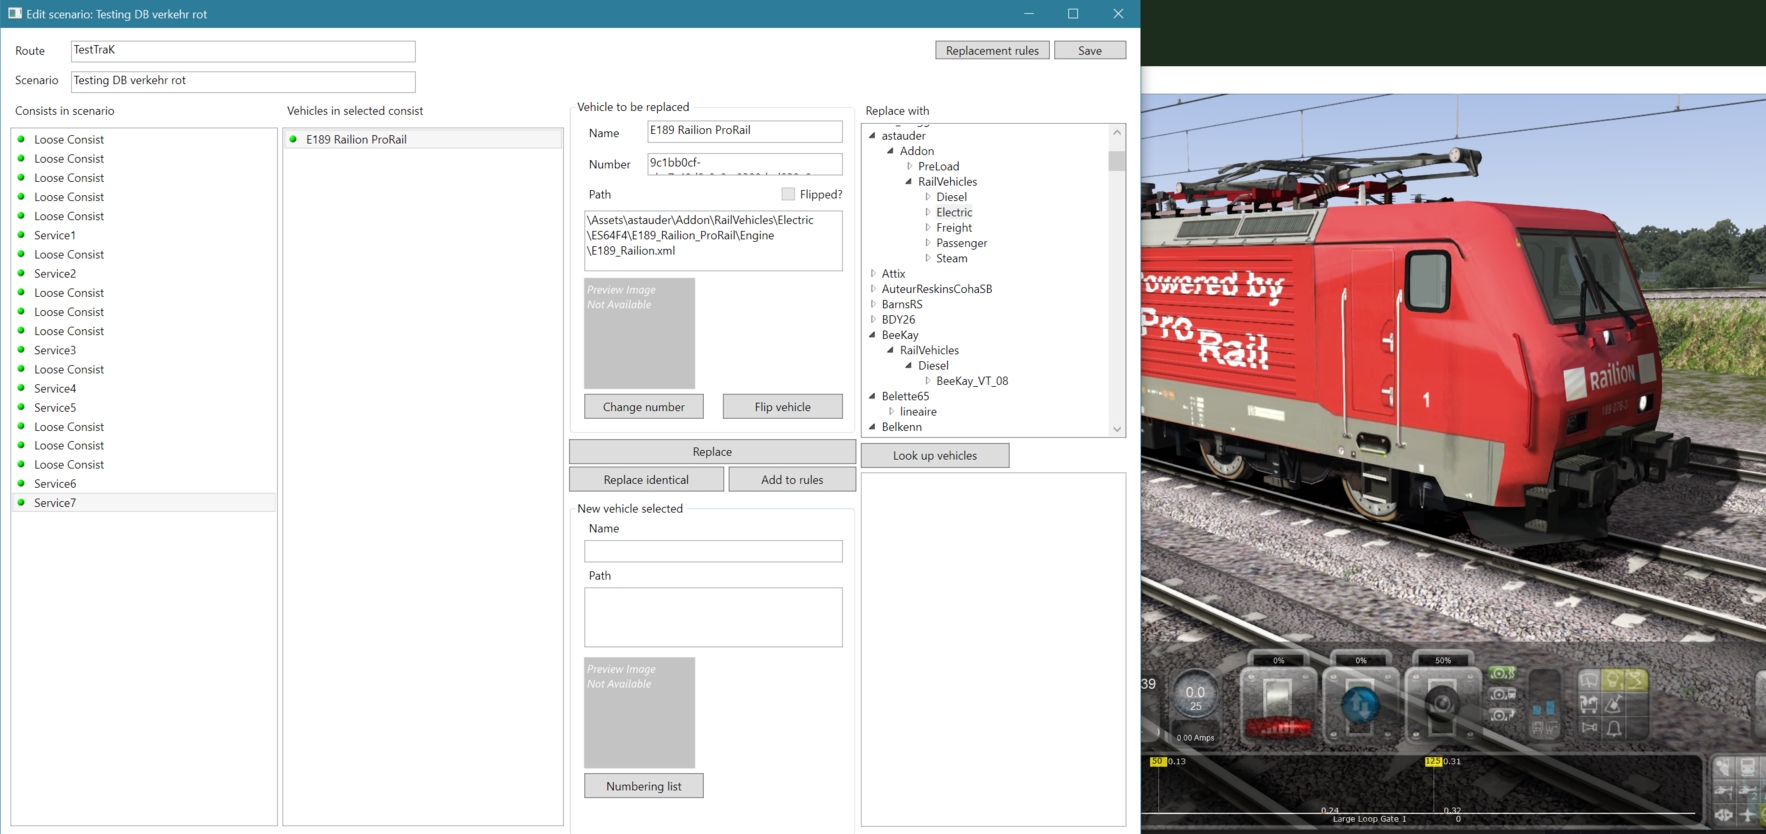Click the blue reverser lever control
The height and width of the screenshot is (834, 1766).
1360,704
